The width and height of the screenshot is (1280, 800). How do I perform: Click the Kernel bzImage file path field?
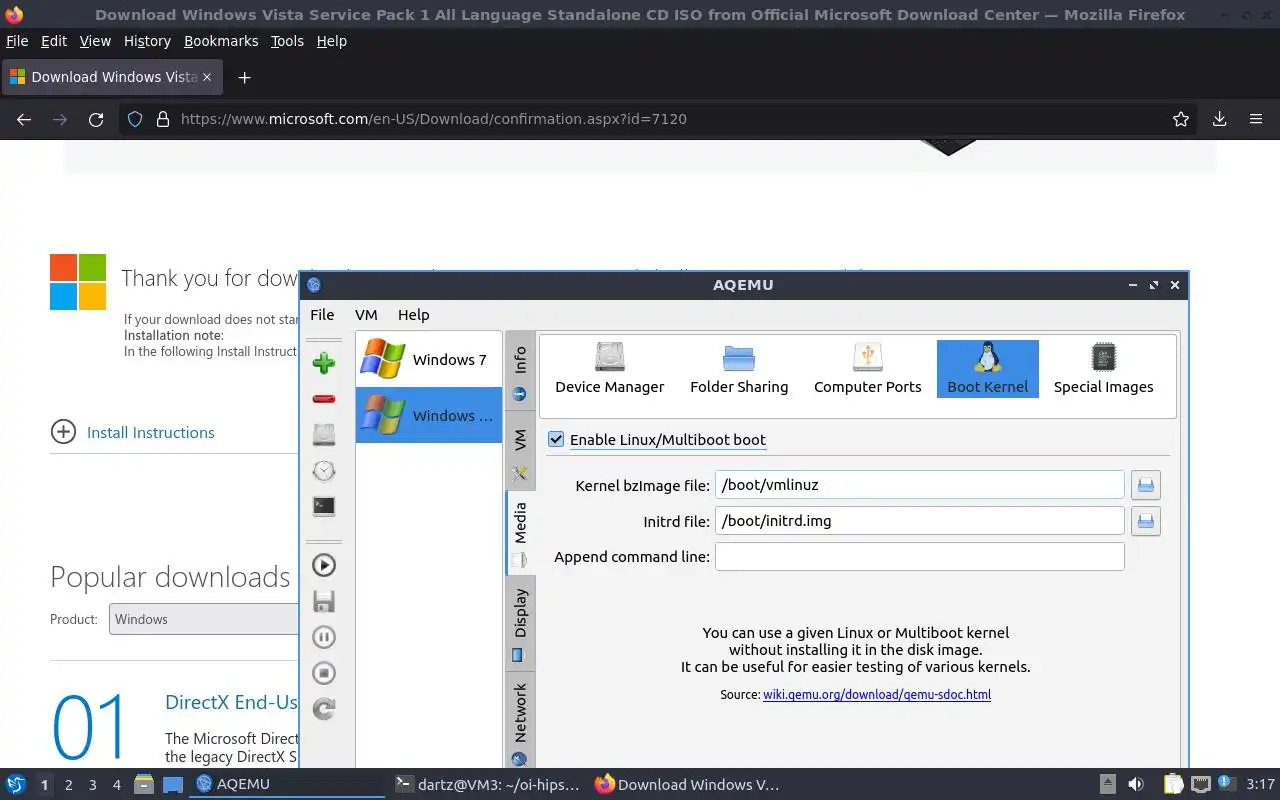920,485
